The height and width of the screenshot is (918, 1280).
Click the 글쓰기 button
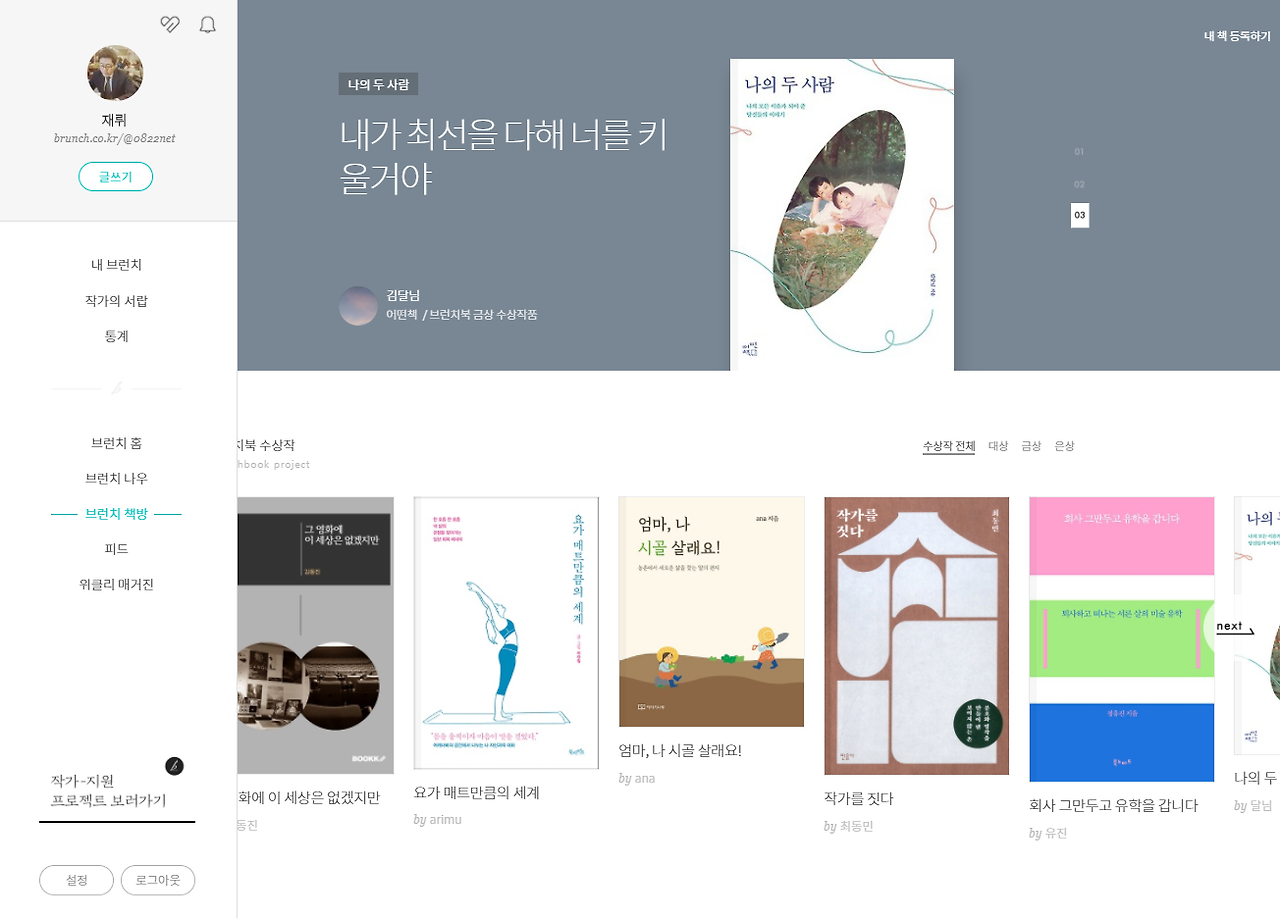pos(116,177)
